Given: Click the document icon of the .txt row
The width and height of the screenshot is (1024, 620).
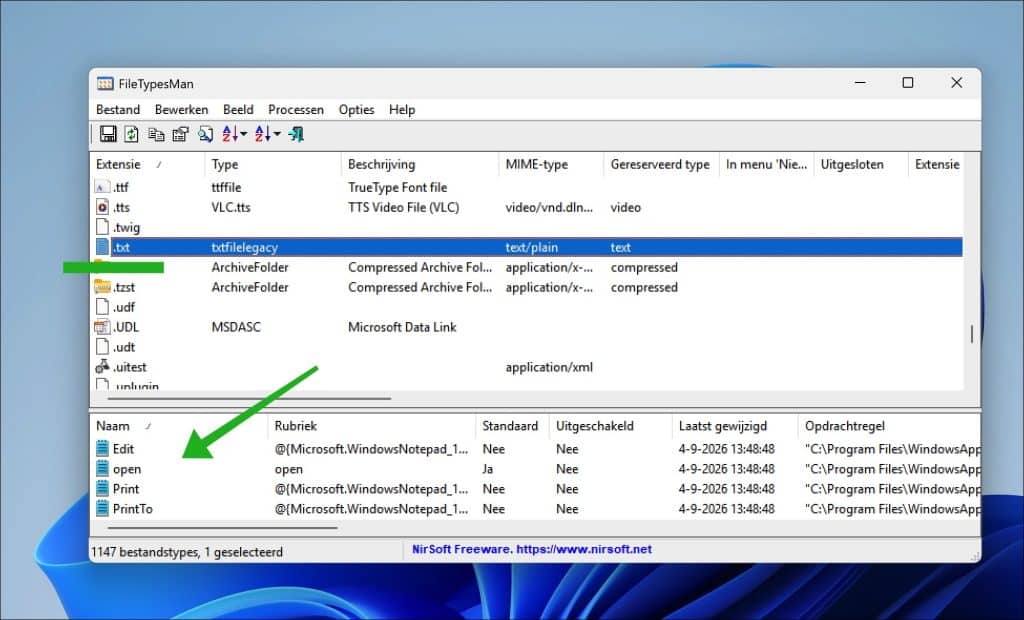Looking at the screenshot, I should point(102,247).
